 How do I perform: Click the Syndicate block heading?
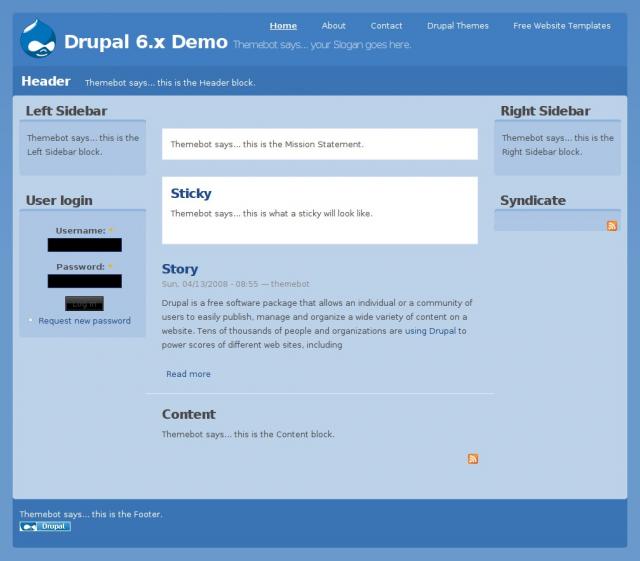coord(533,200)
